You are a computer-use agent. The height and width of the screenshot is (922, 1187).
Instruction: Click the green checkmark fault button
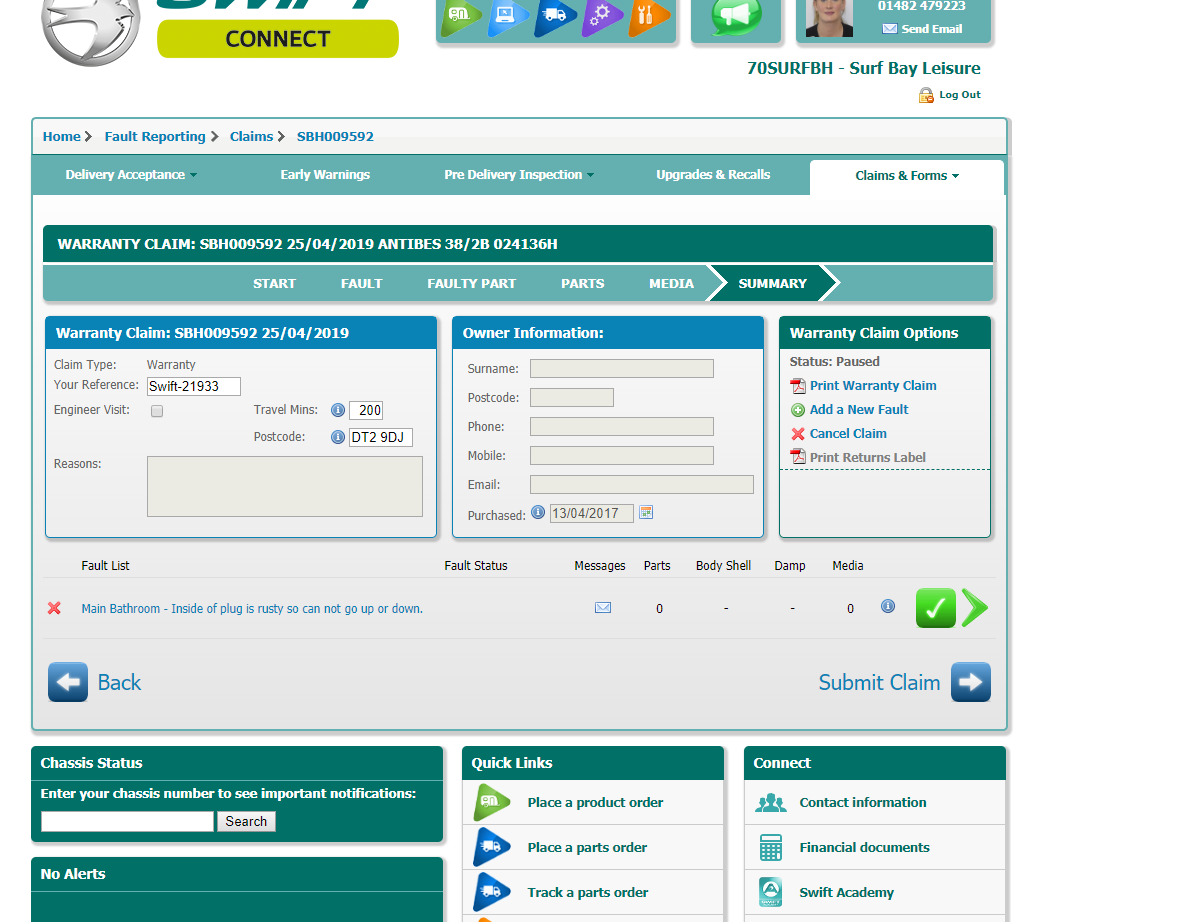pos(936,608)
